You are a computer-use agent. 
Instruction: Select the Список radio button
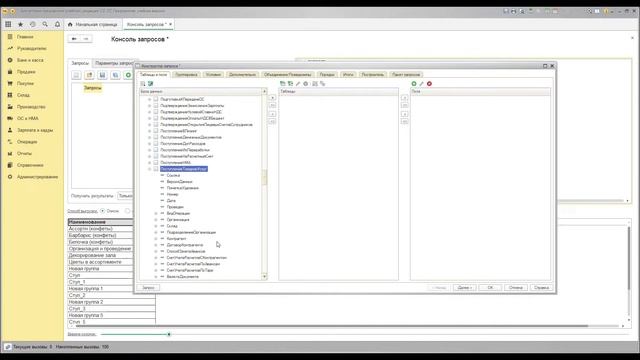pos(102,211)
